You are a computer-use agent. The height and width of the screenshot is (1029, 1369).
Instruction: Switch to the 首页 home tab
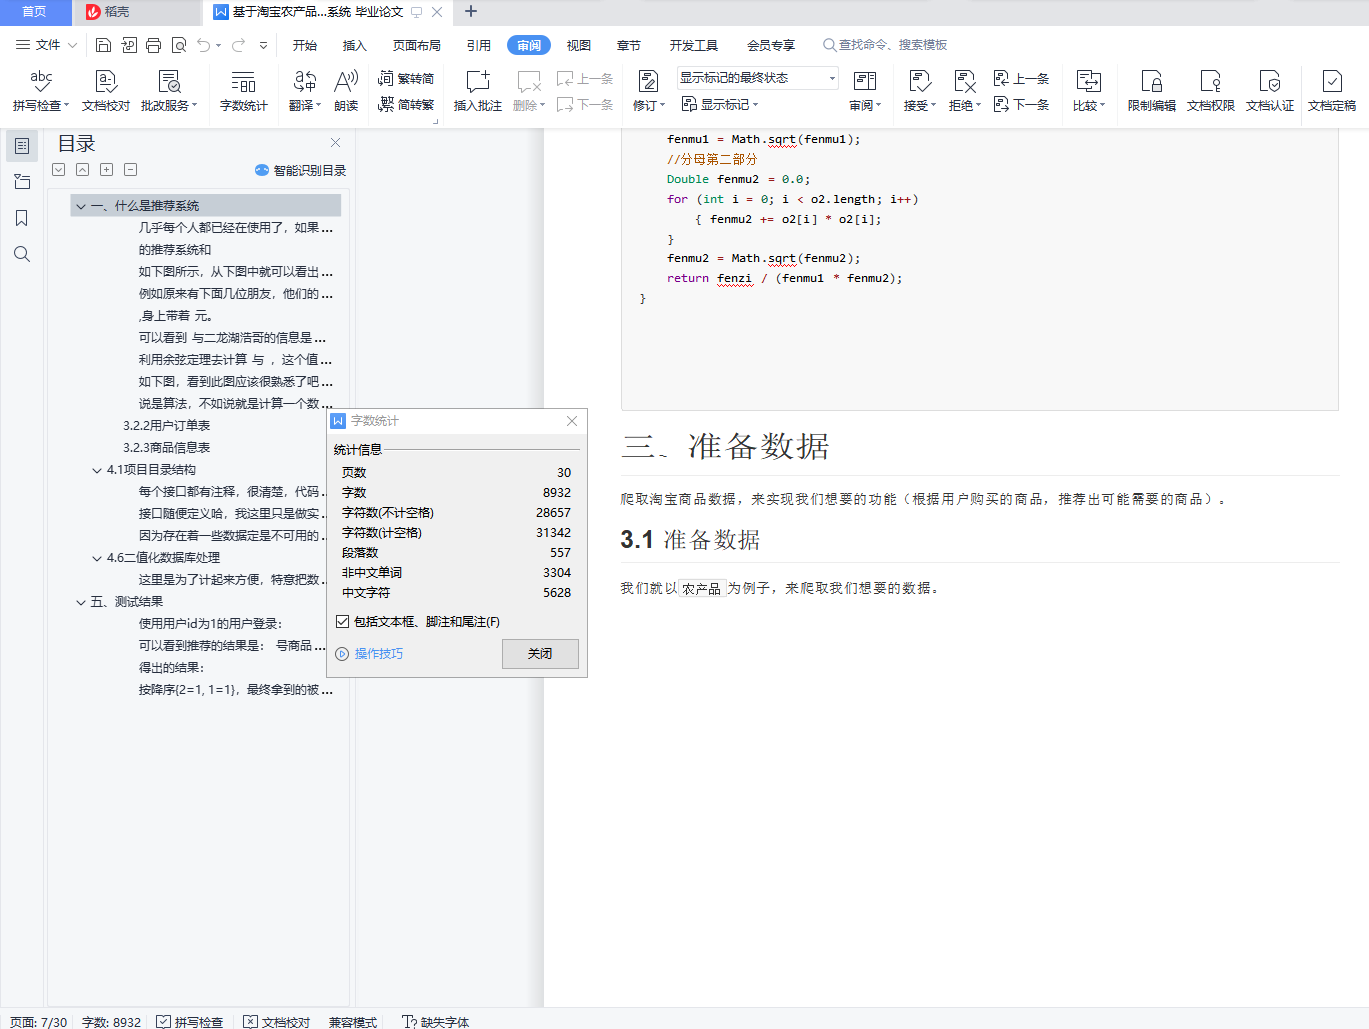pos(35,12)
